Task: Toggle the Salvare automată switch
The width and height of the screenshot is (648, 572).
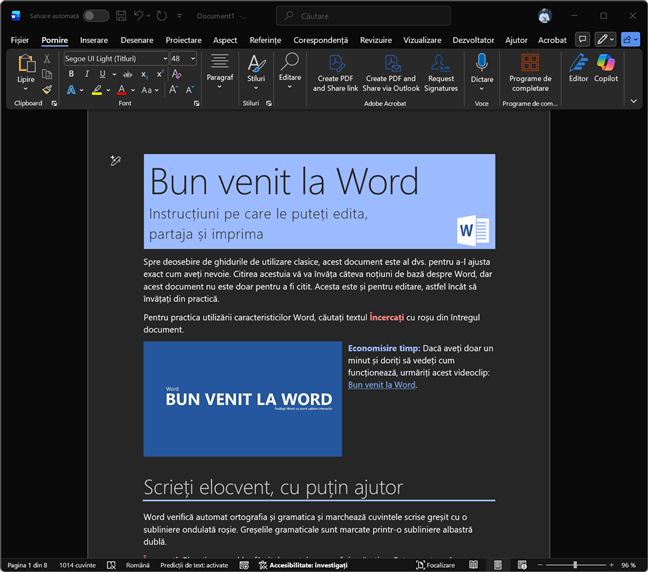Action: coord(96,16)
